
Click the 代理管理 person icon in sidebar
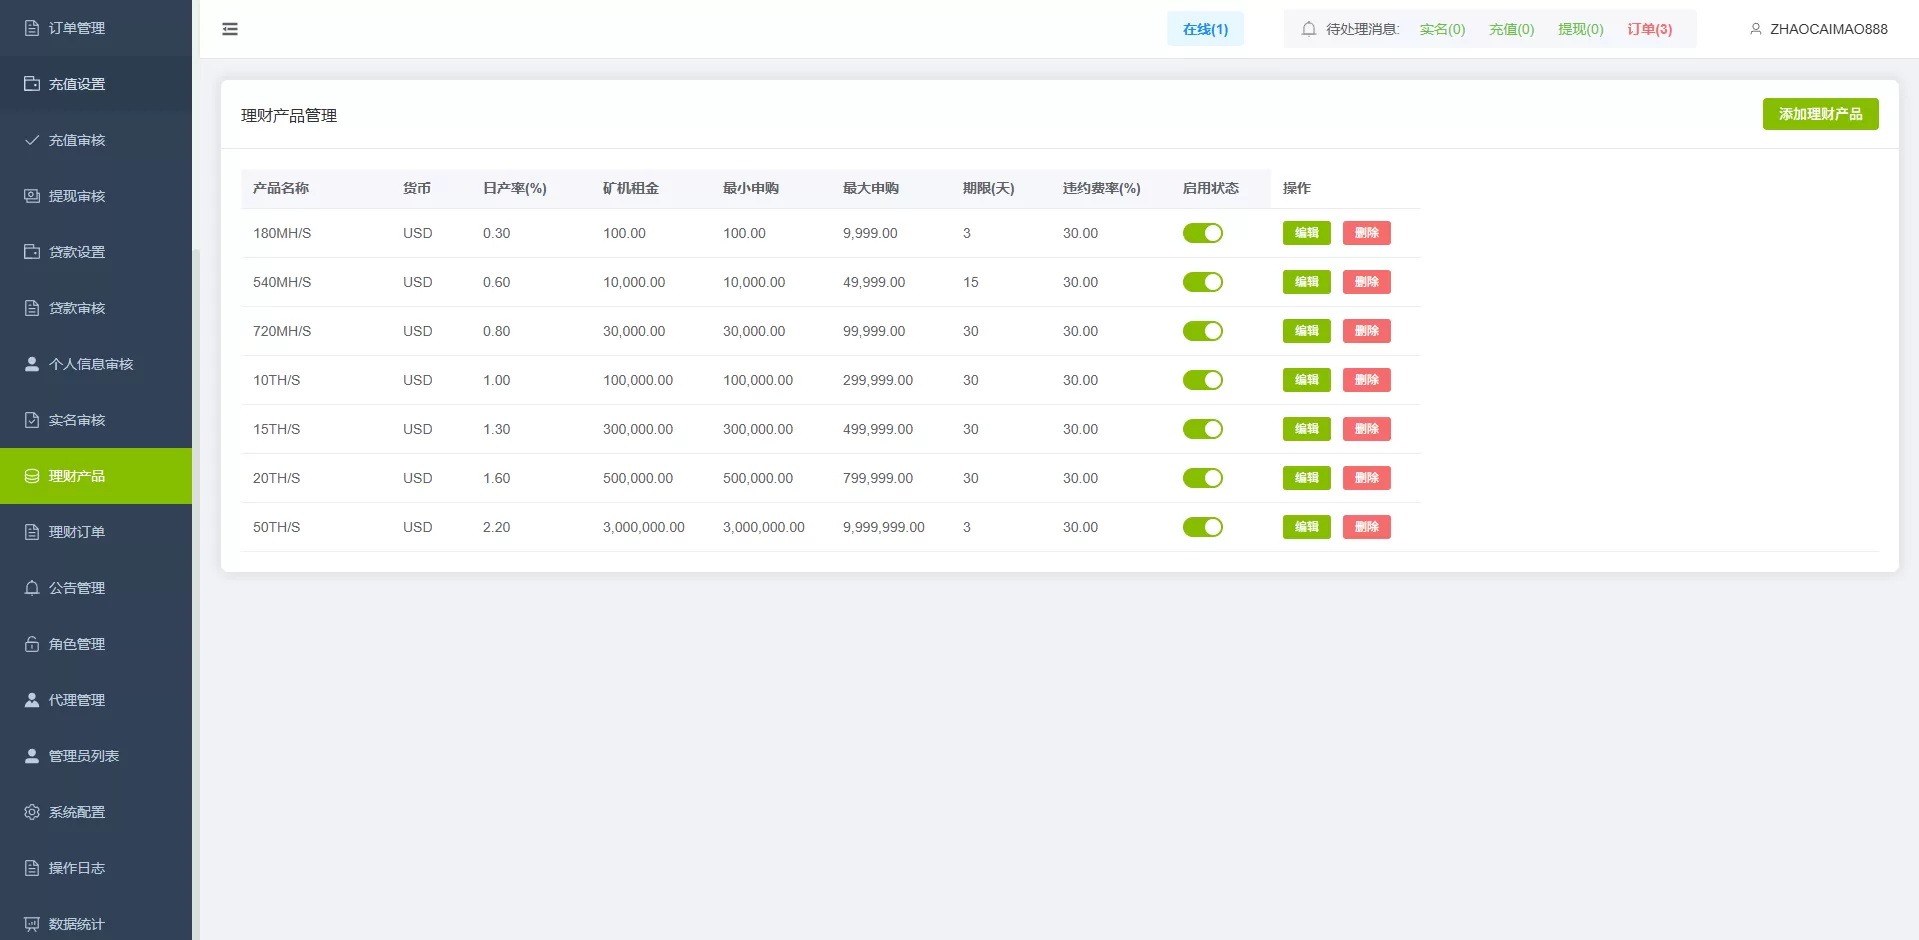[x=32, y=700]
